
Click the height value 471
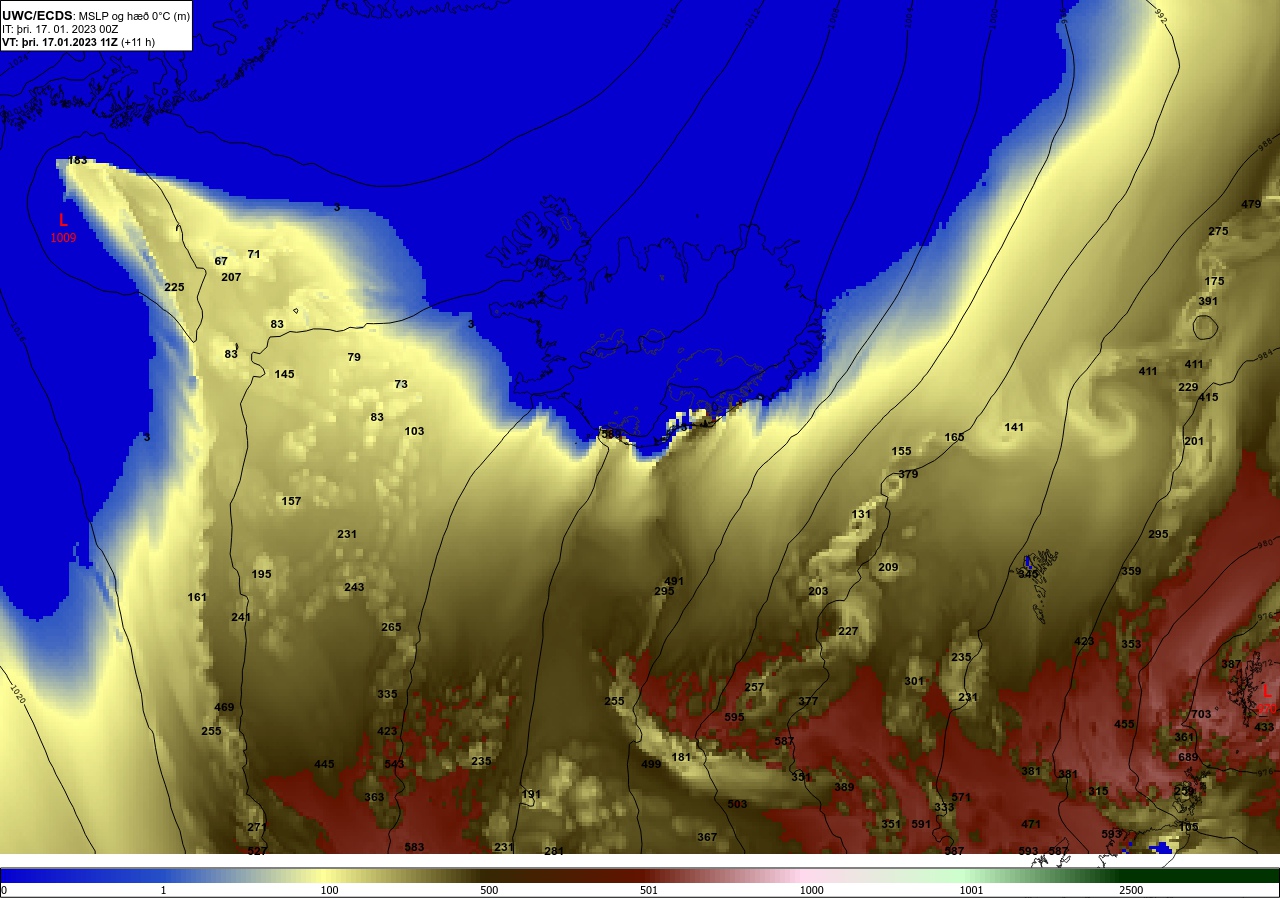tap(1031, 825)
